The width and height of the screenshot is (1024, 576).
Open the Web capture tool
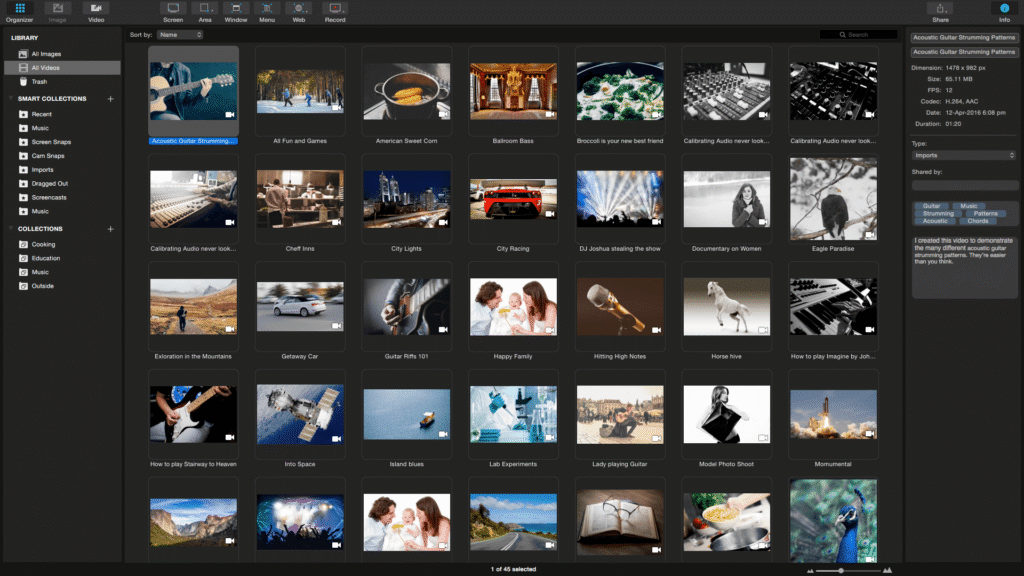pyautogui.click(x=298, y=11)
